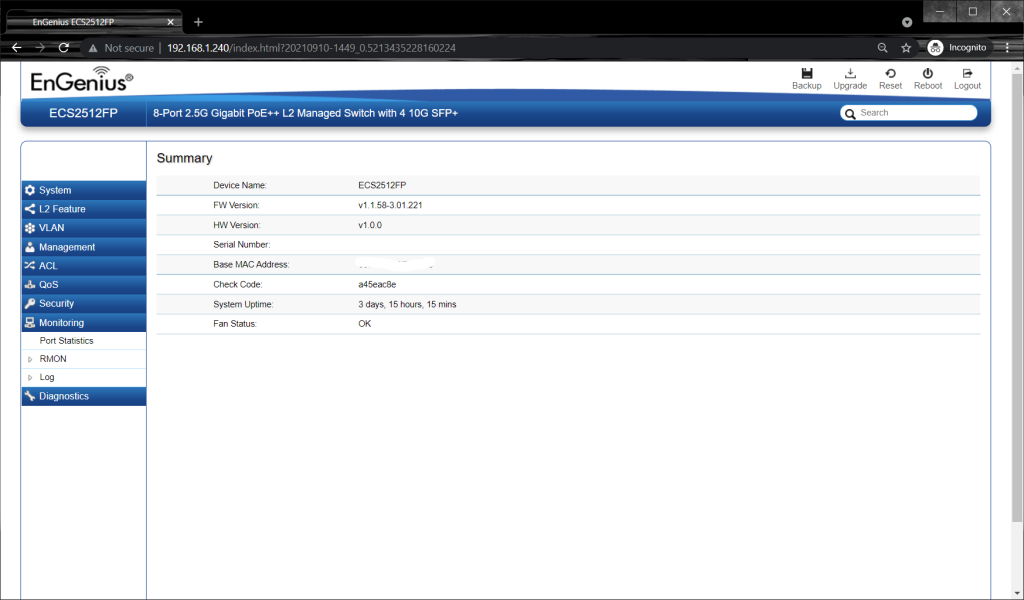Click the QoS icon in the sidebar
This screenshot has height=600, width=1024.
(30, 285)
